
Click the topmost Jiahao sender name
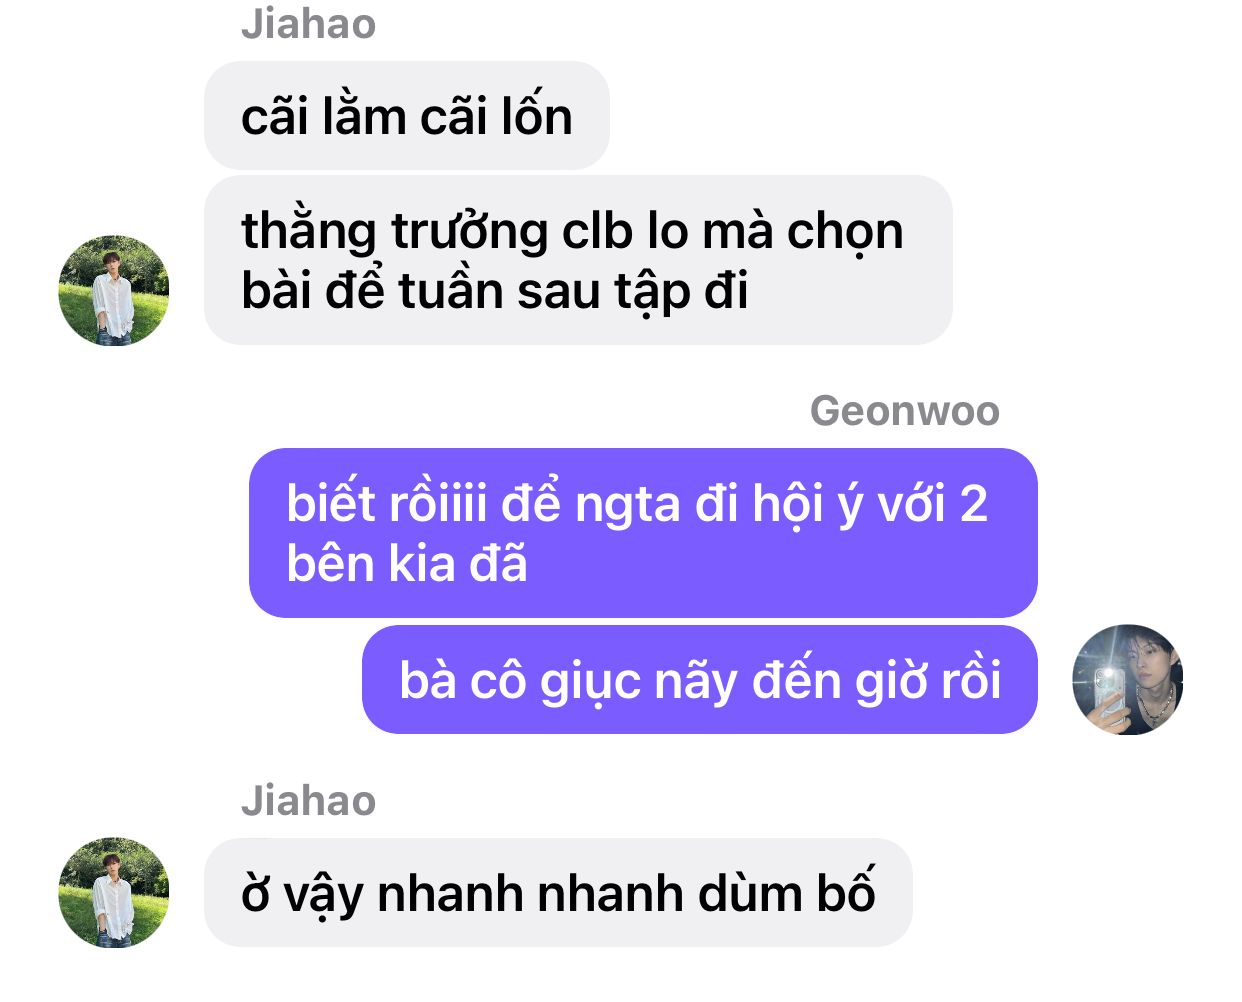coord(309,23)
